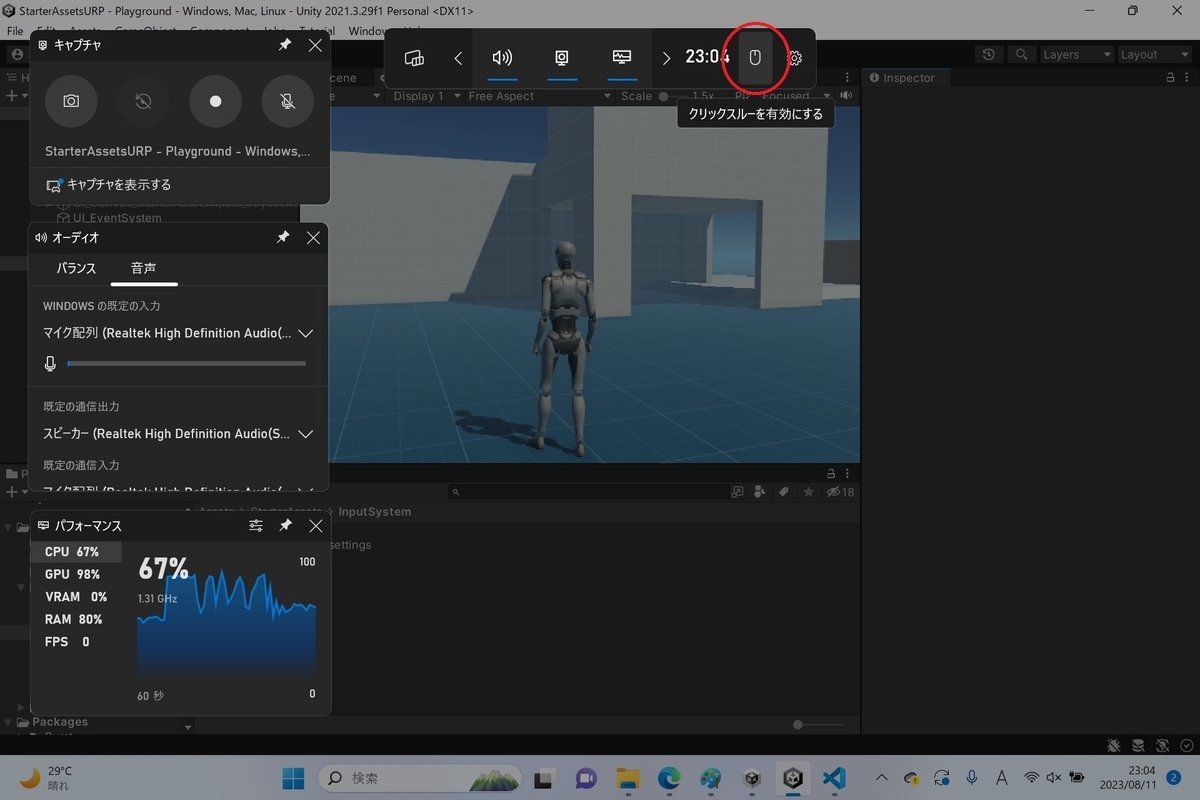Screen dimensions: 1200x800
Task: Open the Layers dropdown
Action: tap(1076, 55)
